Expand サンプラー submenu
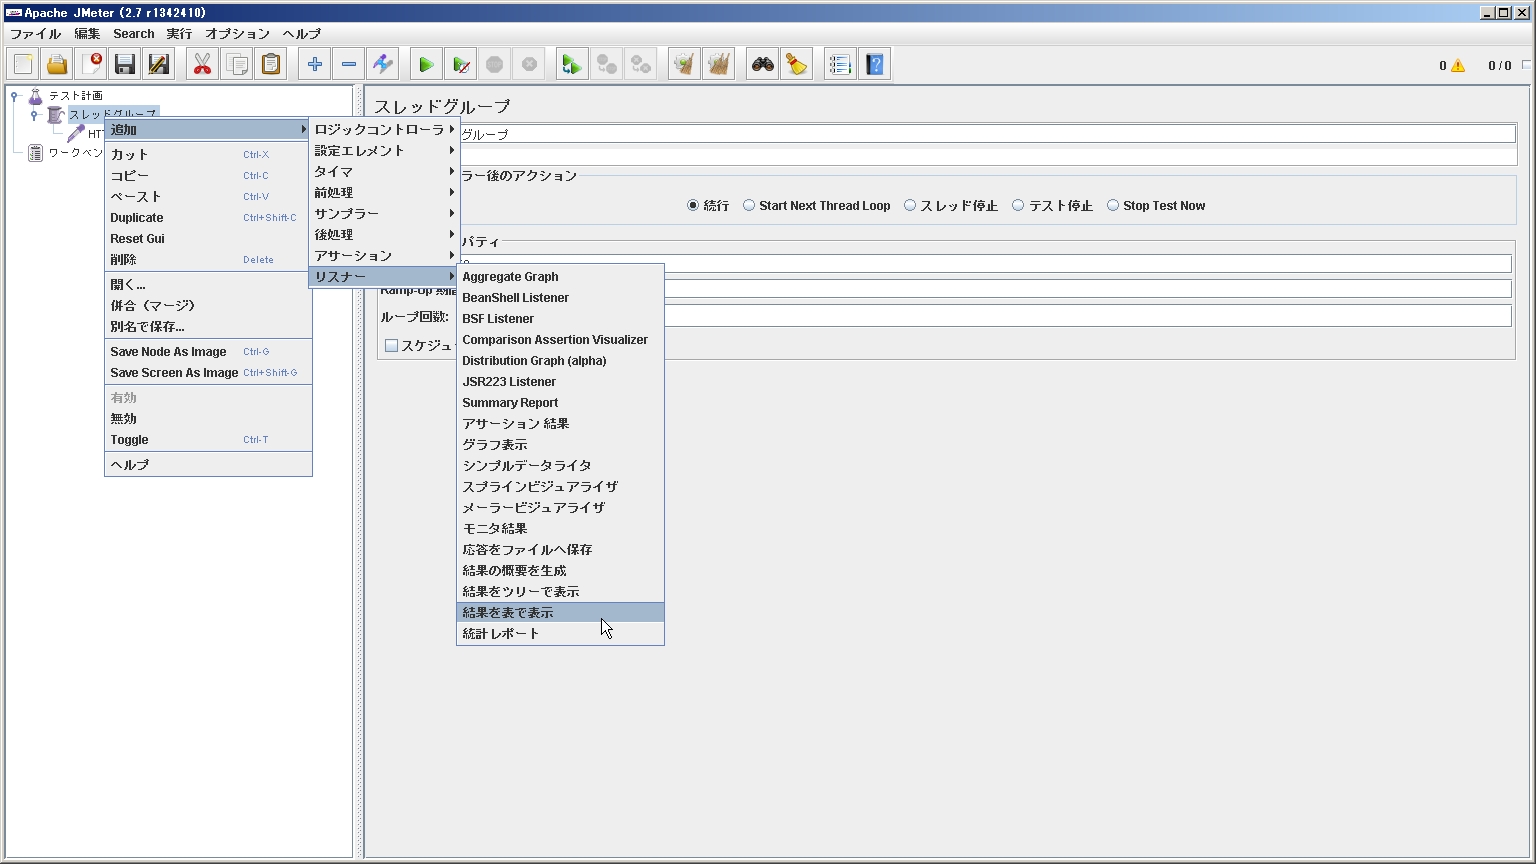Image resolution: width=1536 pixels, height=864 pixels. [x=384, y=214]
